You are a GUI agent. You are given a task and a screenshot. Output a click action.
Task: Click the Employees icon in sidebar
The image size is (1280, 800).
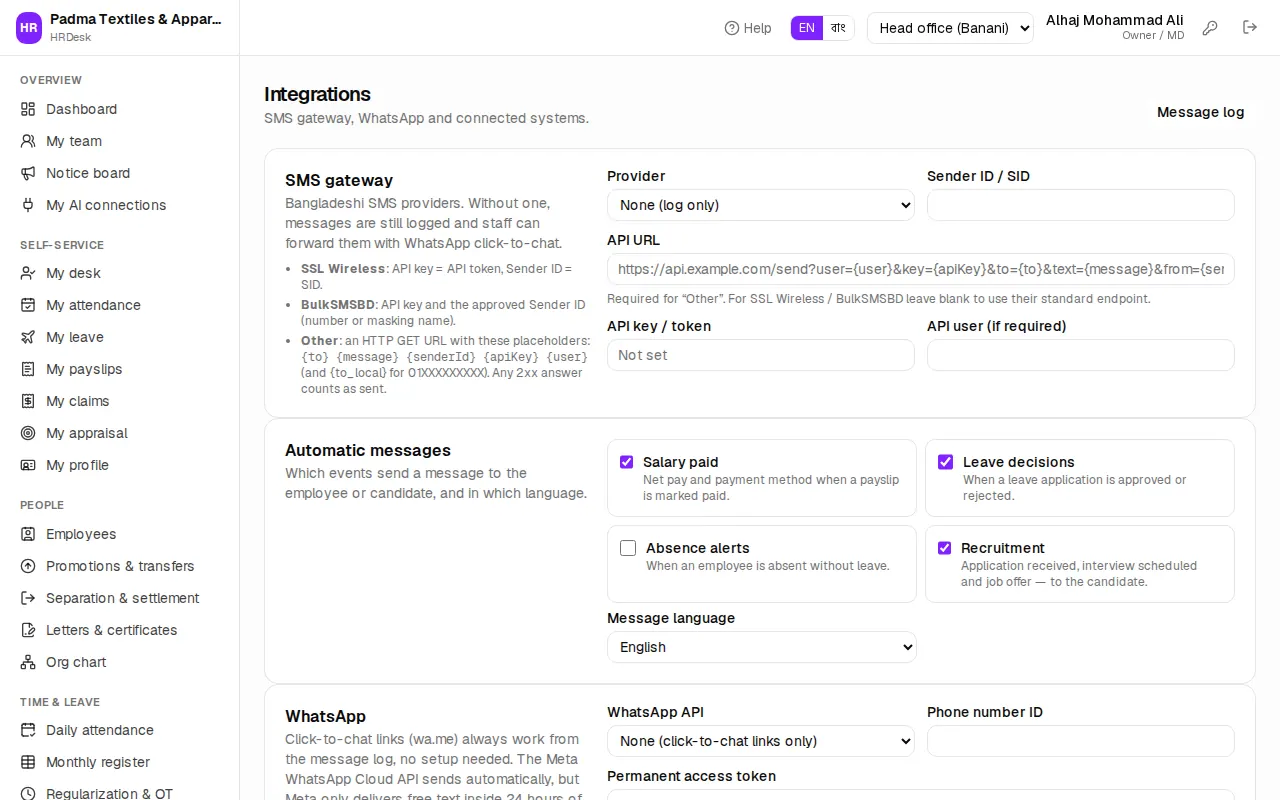[x=28, y=534]
